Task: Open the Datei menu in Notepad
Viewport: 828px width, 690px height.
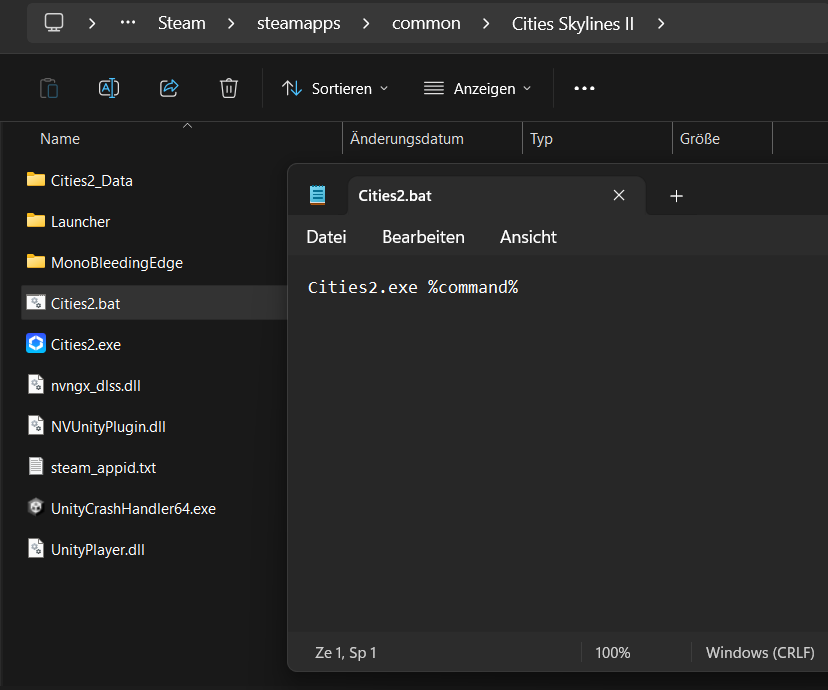Action: 326,237
